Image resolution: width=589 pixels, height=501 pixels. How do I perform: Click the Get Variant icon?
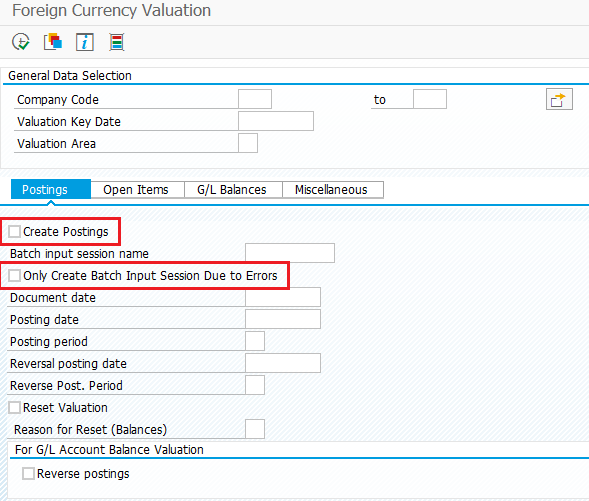(53, 42)
